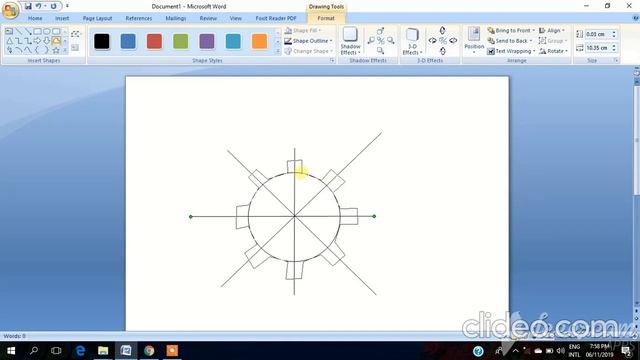Apply the orange shape style
This screenshot has width=640, height=360.
[x=260, y=41]
